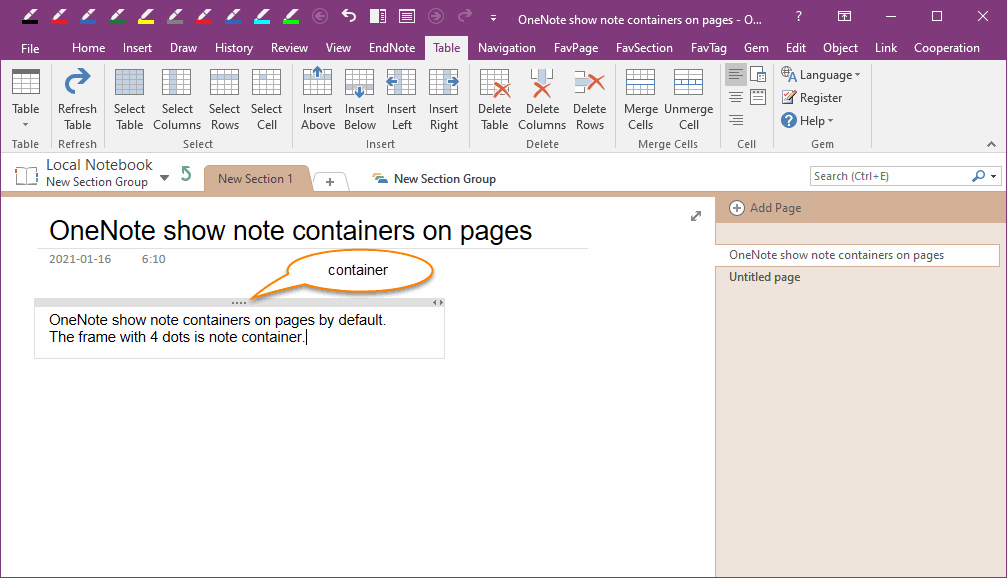Image resolution: width=1007 pixels, height=578 pixels.
Task: Click in the Search (Ctrl+E) box
Action: pos(891,176)
